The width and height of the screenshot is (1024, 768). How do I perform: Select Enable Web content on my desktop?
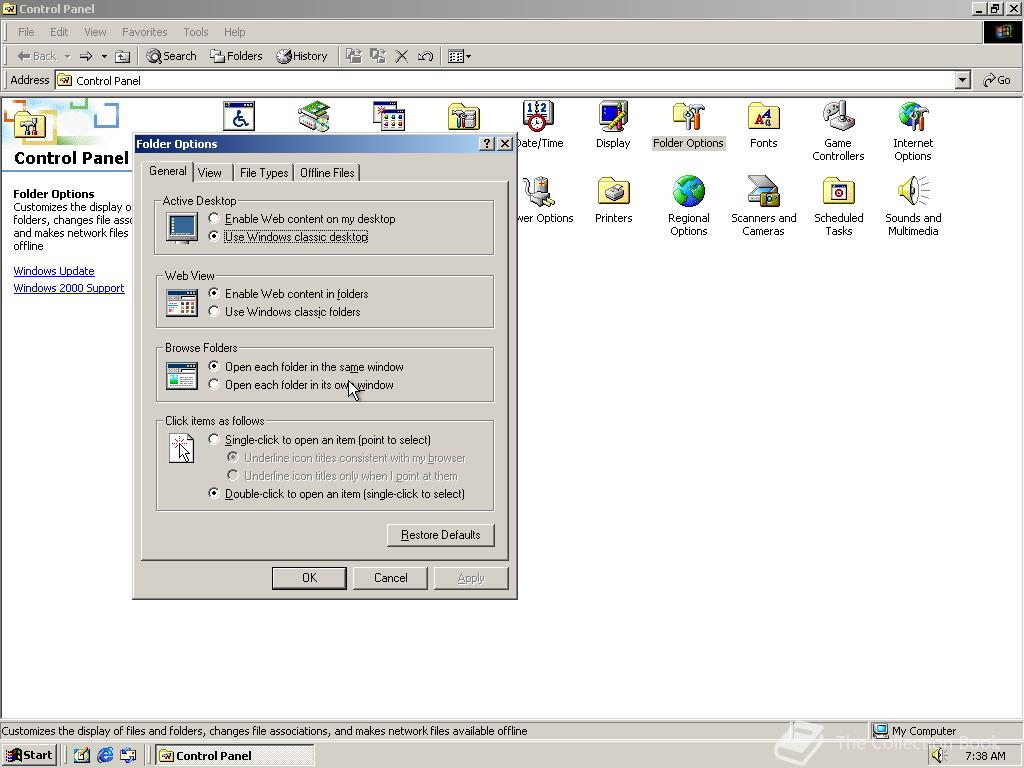[x=302, y=219]
